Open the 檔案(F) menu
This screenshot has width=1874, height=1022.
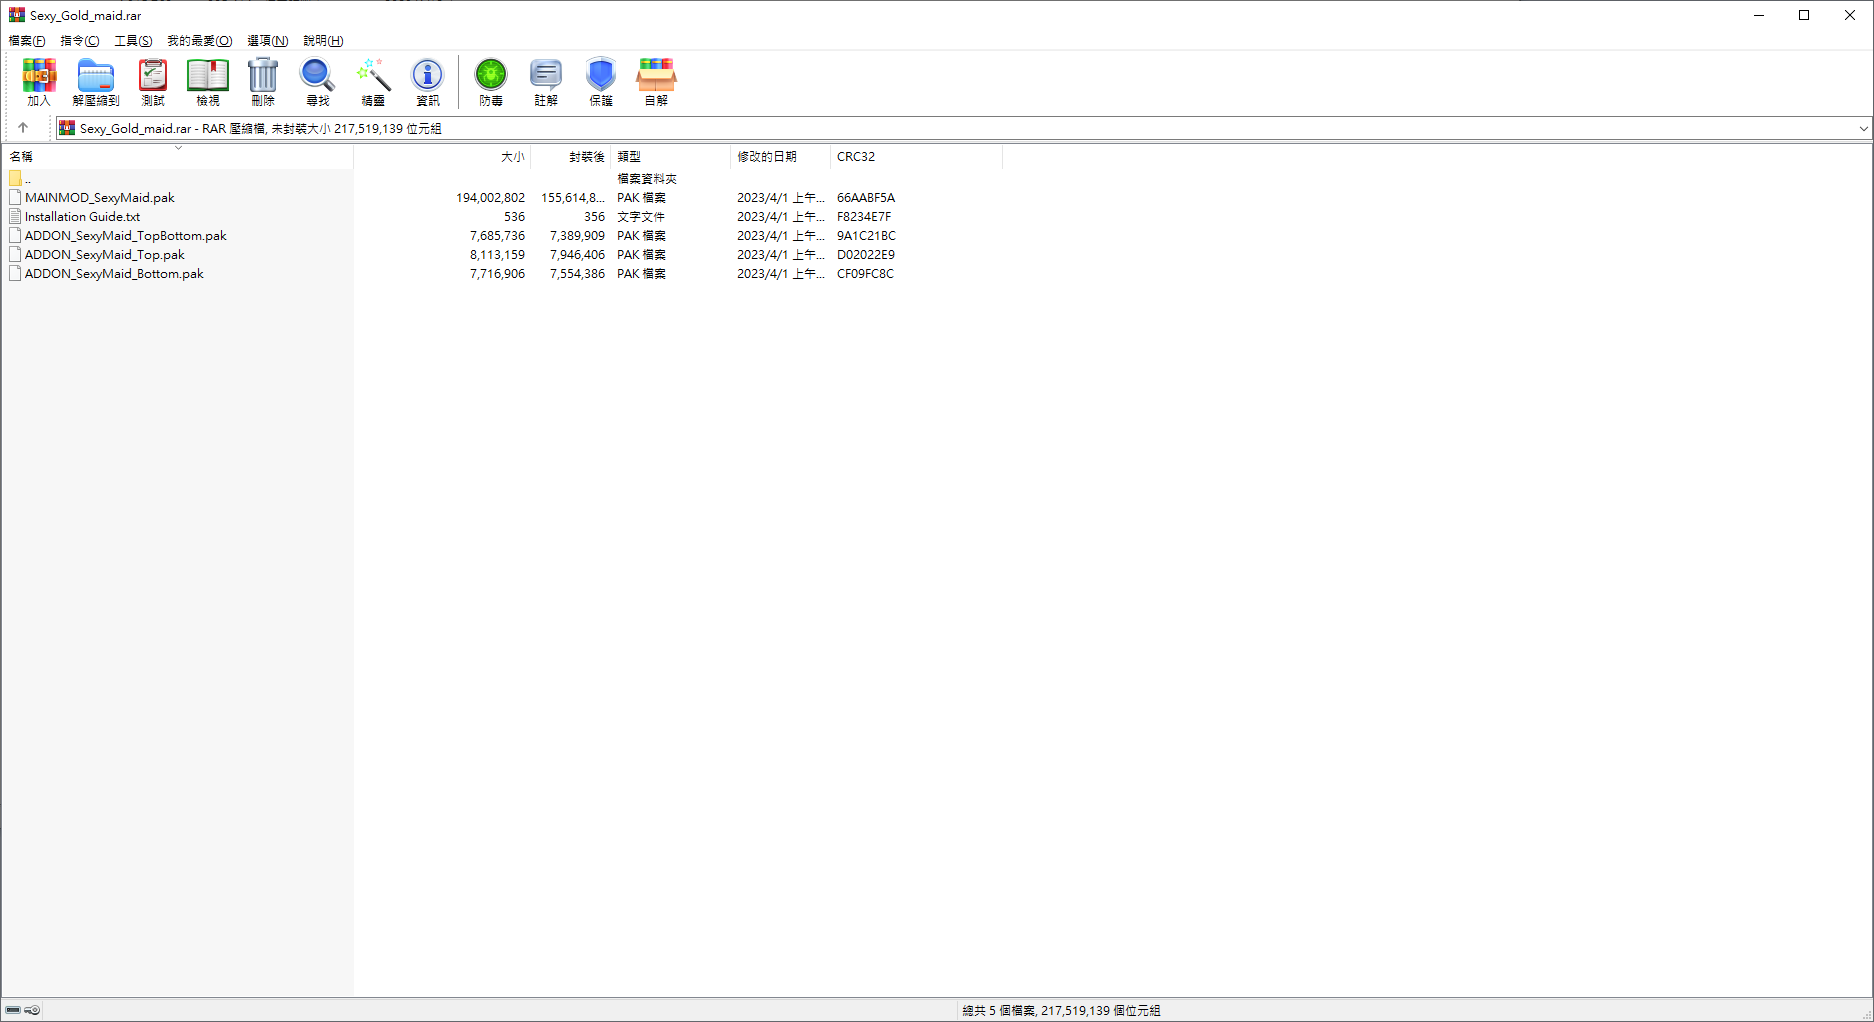tap(27, 41)
